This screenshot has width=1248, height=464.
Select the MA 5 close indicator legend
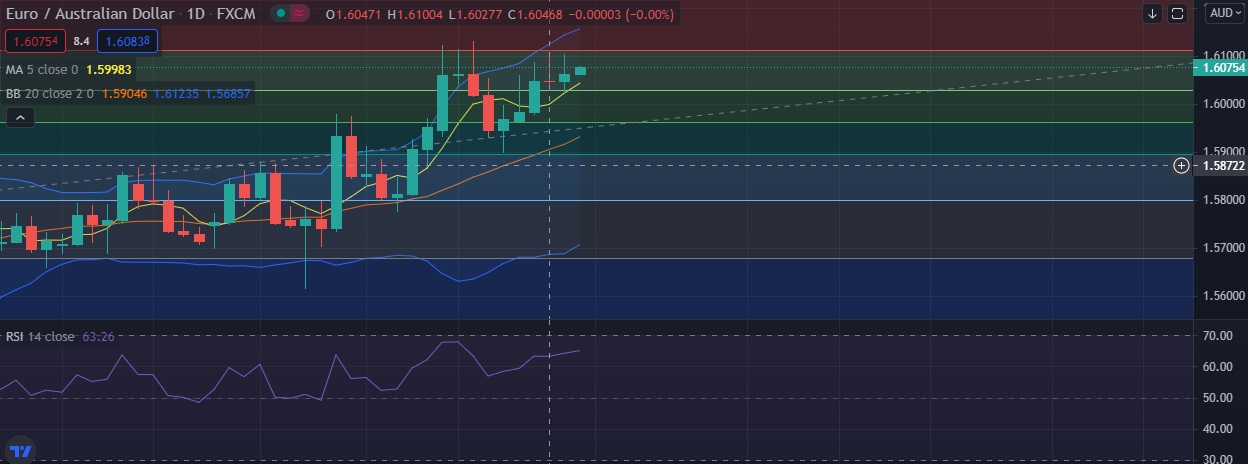tap(42, 70)
